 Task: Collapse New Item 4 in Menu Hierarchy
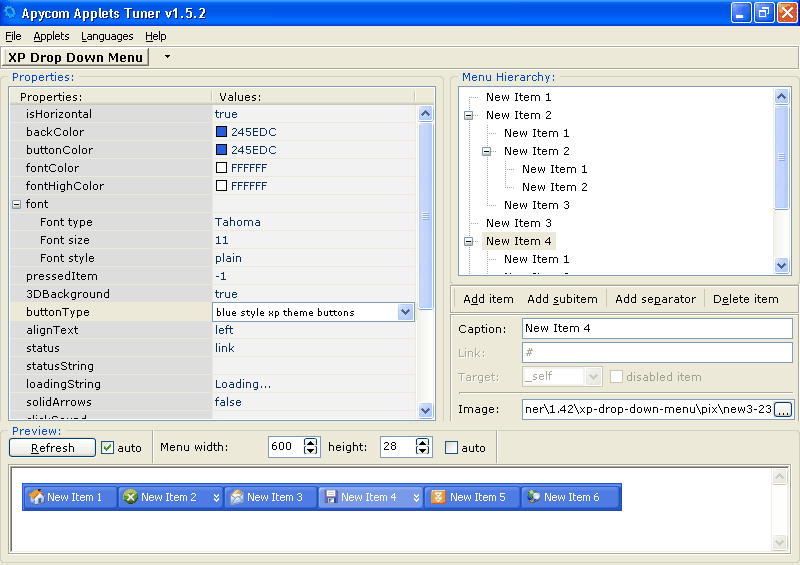click(x=469, y=241)
